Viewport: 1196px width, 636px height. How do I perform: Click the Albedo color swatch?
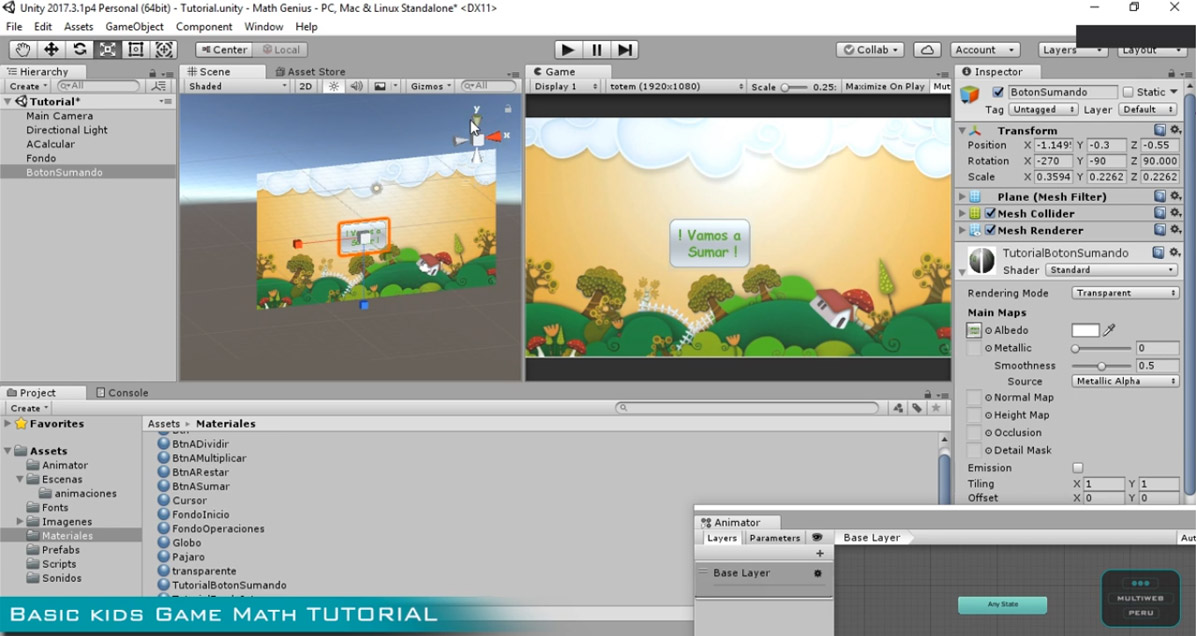click(x=1085, y=330)
